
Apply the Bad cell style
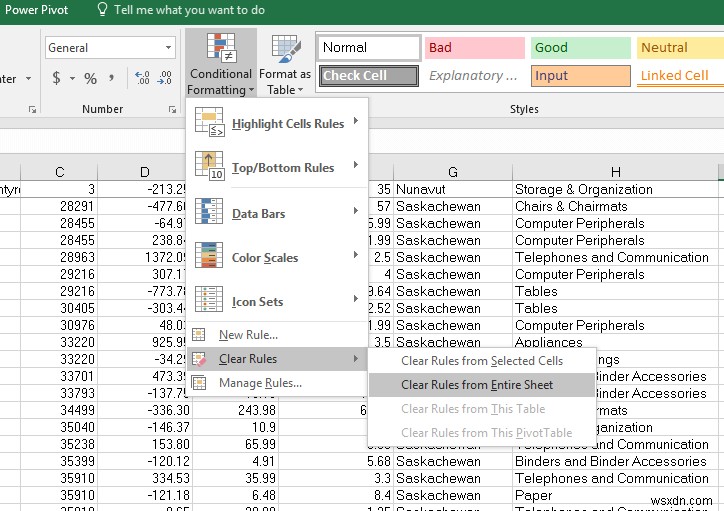[x=475, y=48]
